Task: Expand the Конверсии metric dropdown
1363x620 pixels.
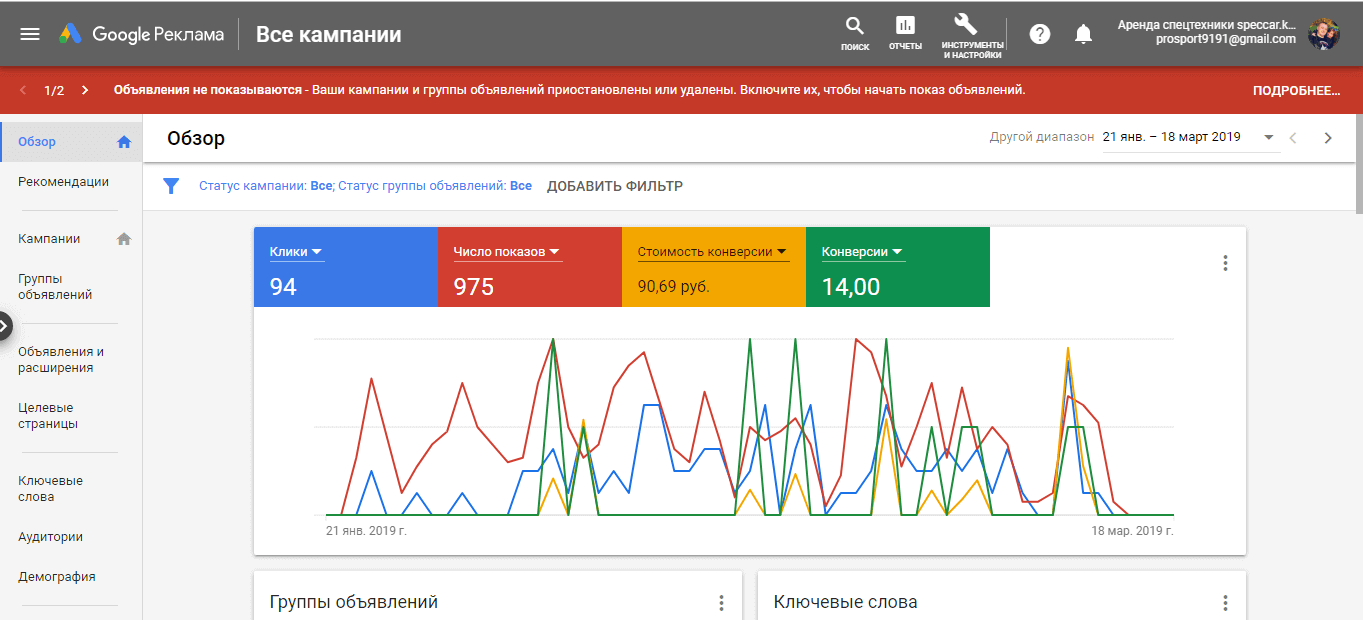Action: click(897, 252)
